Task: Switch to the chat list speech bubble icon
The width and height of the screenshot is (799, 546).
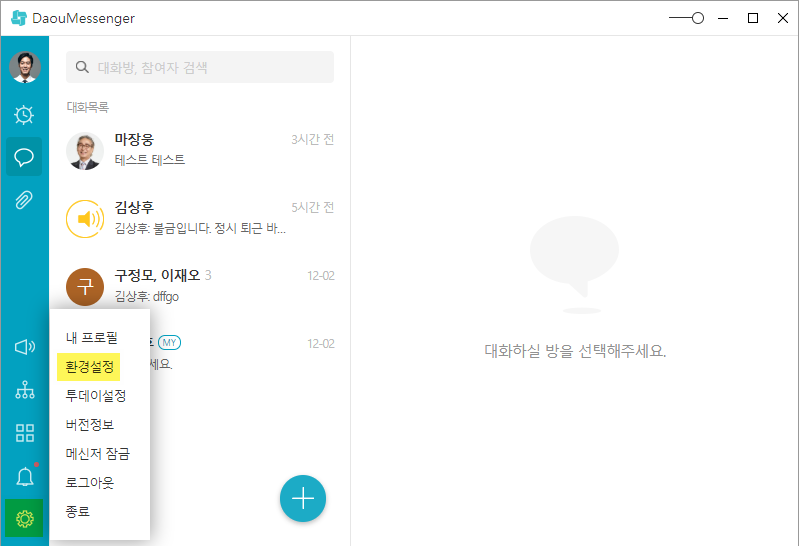Action: (25, 157)
